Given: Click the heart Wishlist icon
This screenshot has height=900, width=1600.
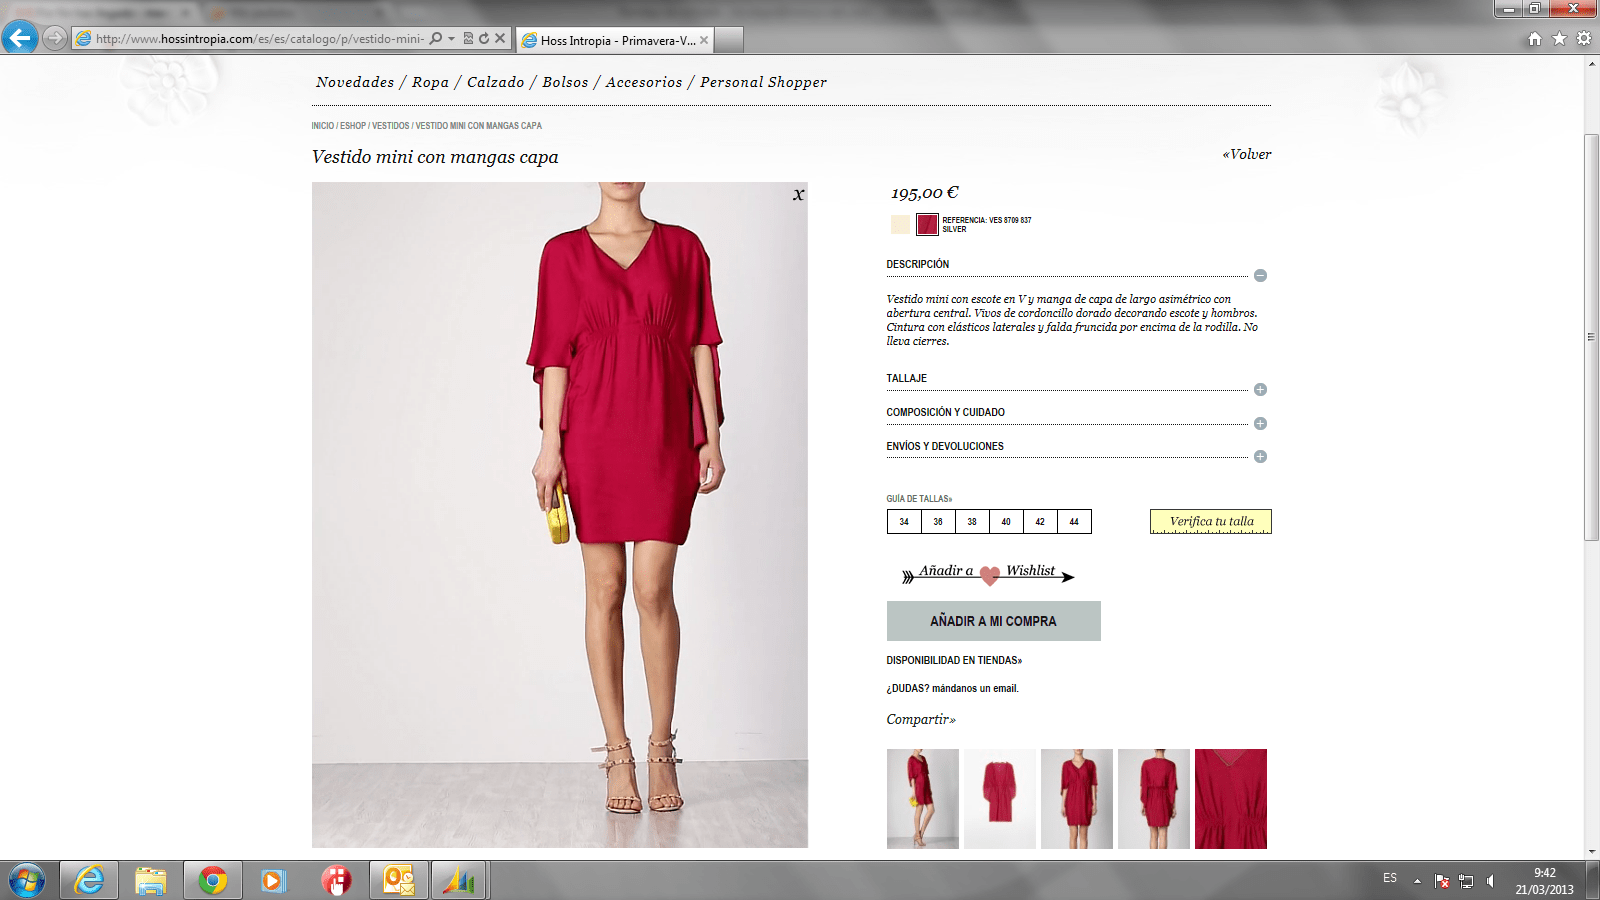Looking at the screenshot, I should tap(990, 575).
